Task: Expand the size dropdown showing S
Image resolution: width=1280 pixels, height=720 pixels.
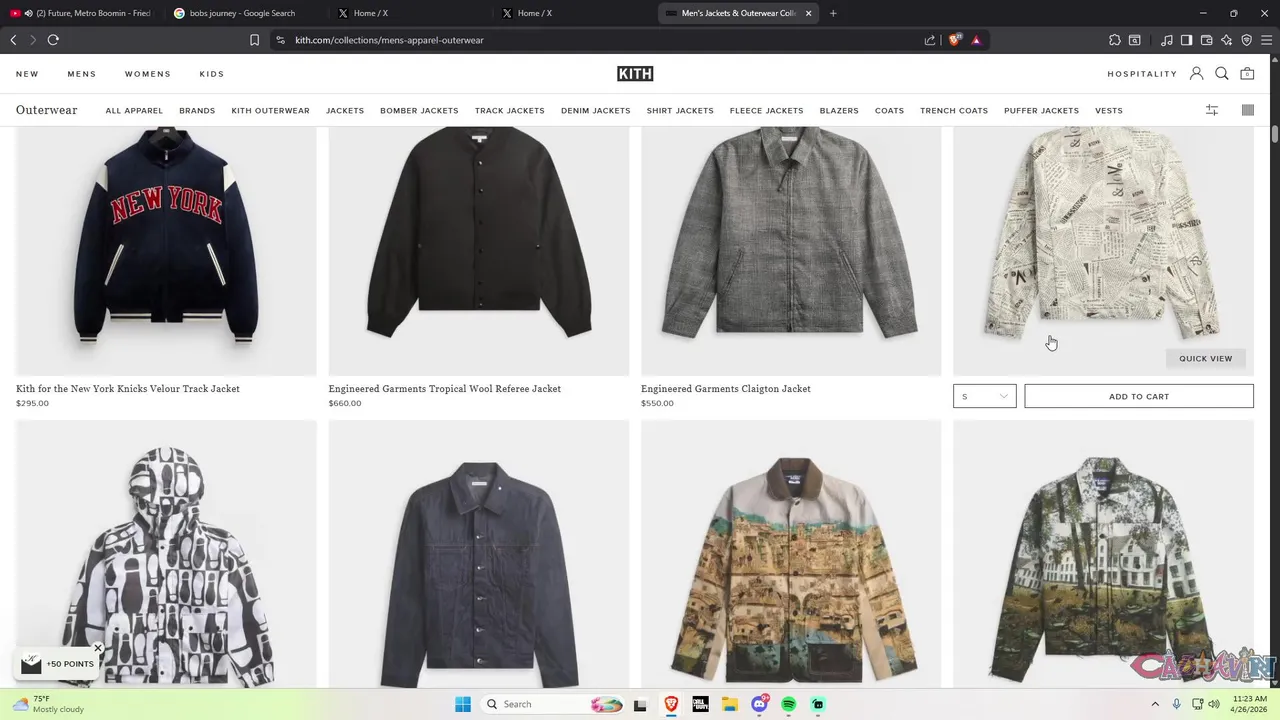Action: point(985,396)
